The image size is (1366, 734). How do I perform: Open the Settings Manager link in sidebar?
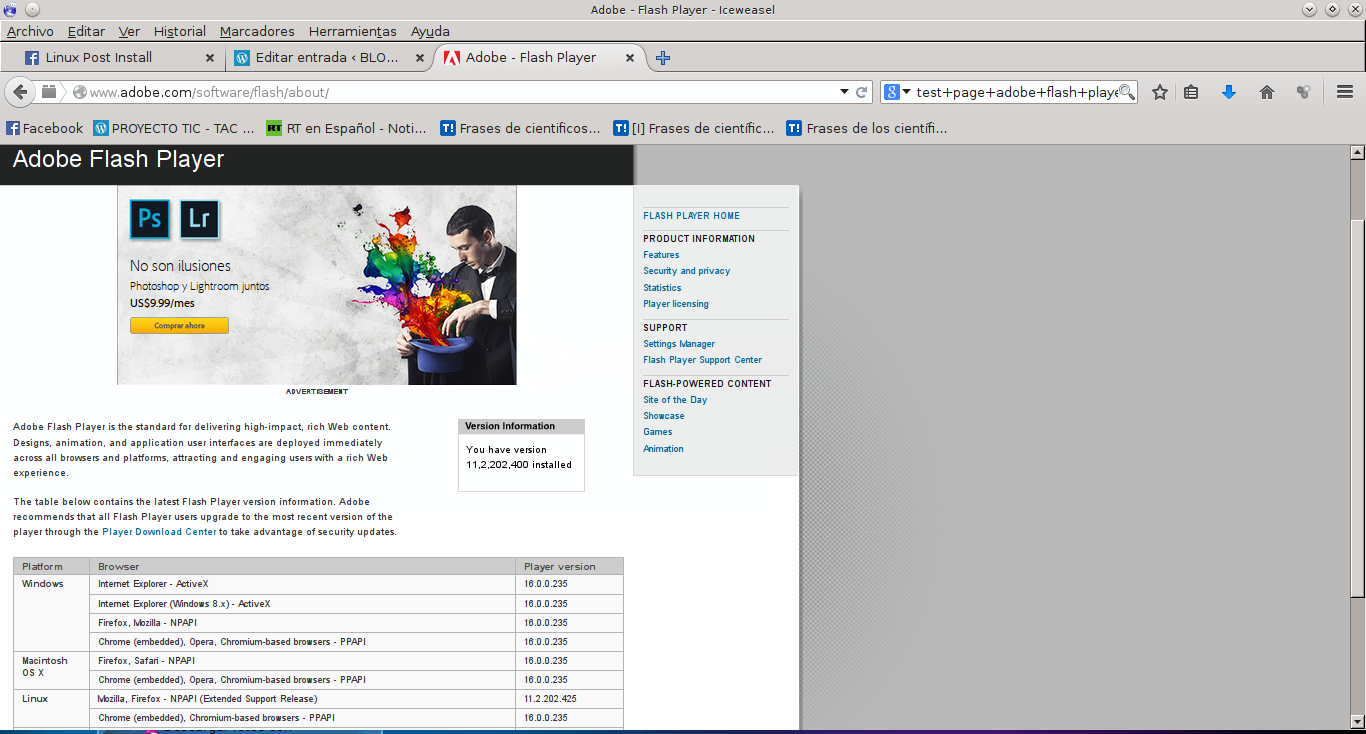tap(679, 344)
